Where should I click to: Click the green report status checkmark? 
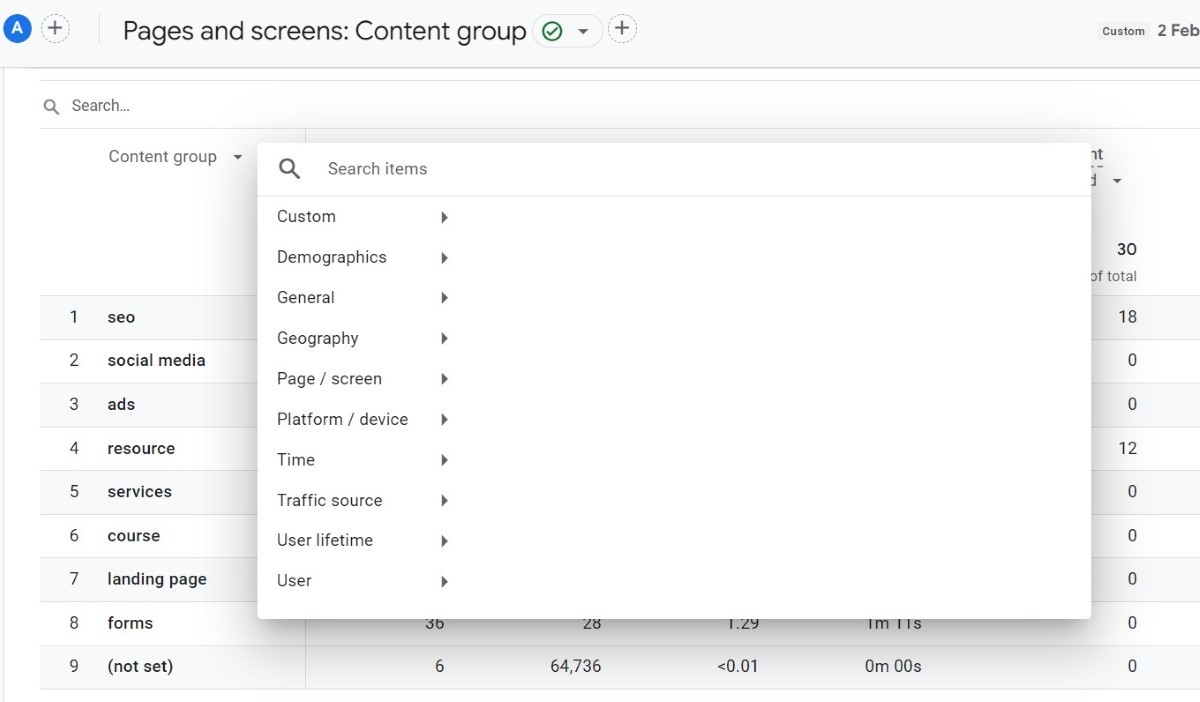[x=551, y=31]
